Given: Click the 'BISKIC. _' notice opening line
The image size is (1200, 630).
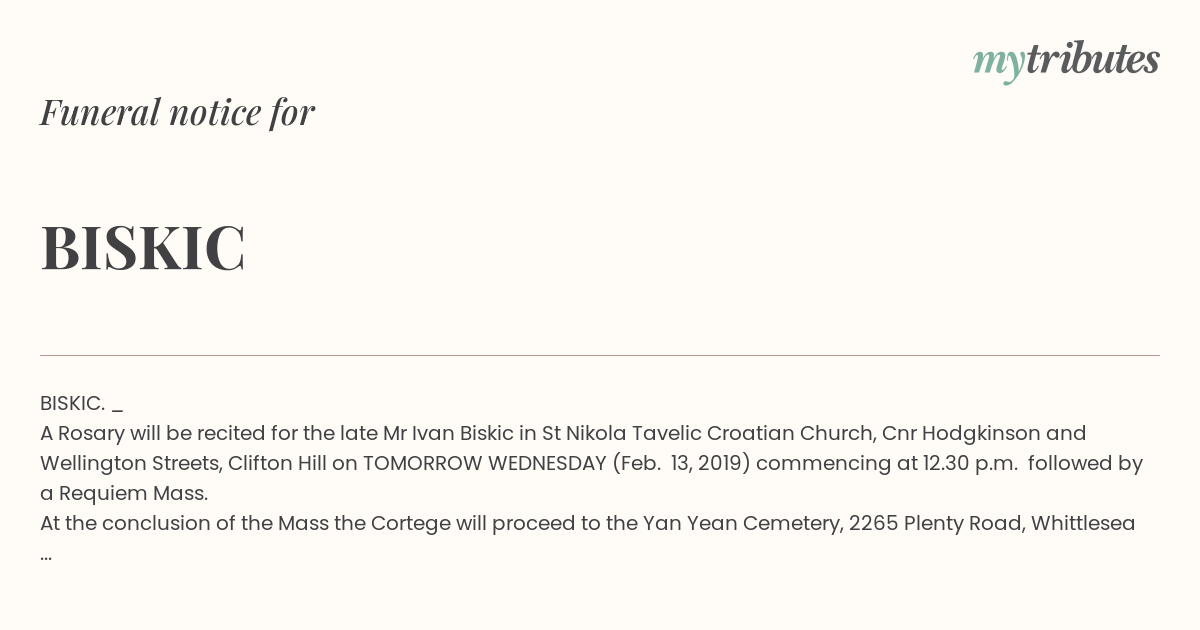Looking at the screenshot, I should click(81, 403).
